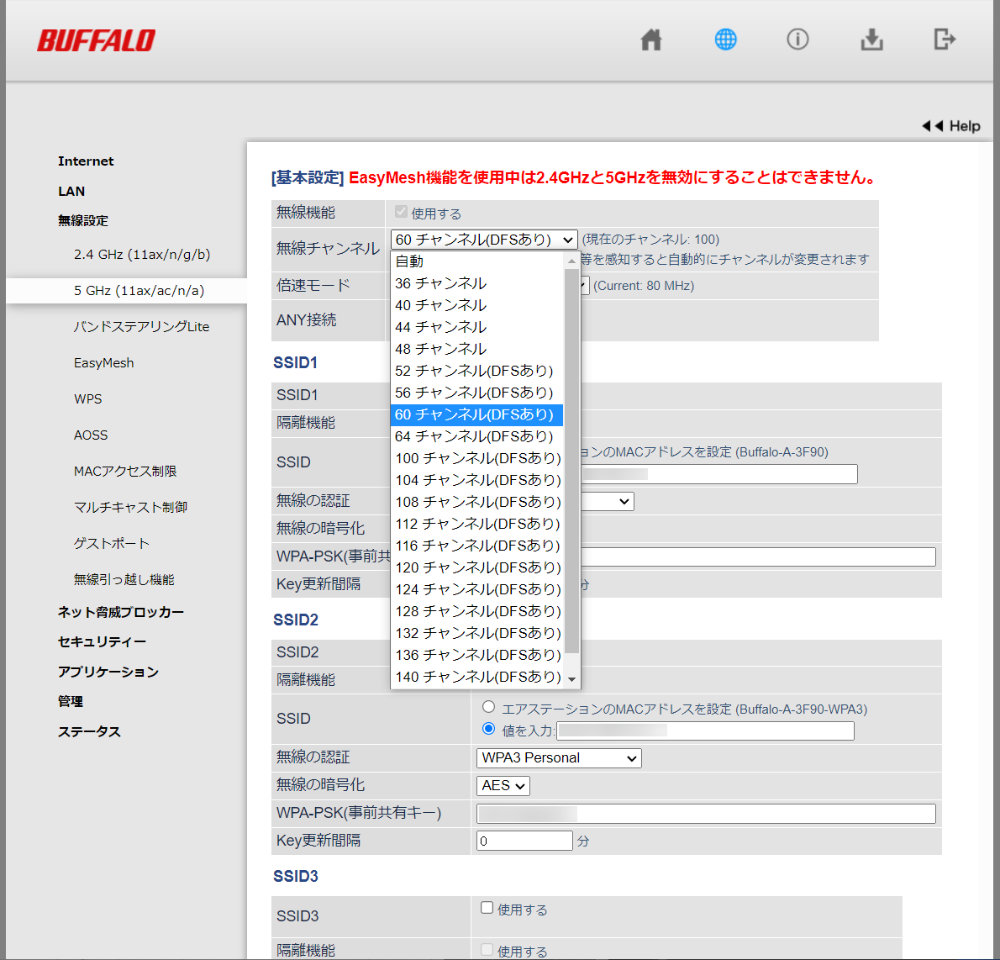
Task: Choose 116 チャンネル(DFSあり) option
Action: [x=476, y=545]
